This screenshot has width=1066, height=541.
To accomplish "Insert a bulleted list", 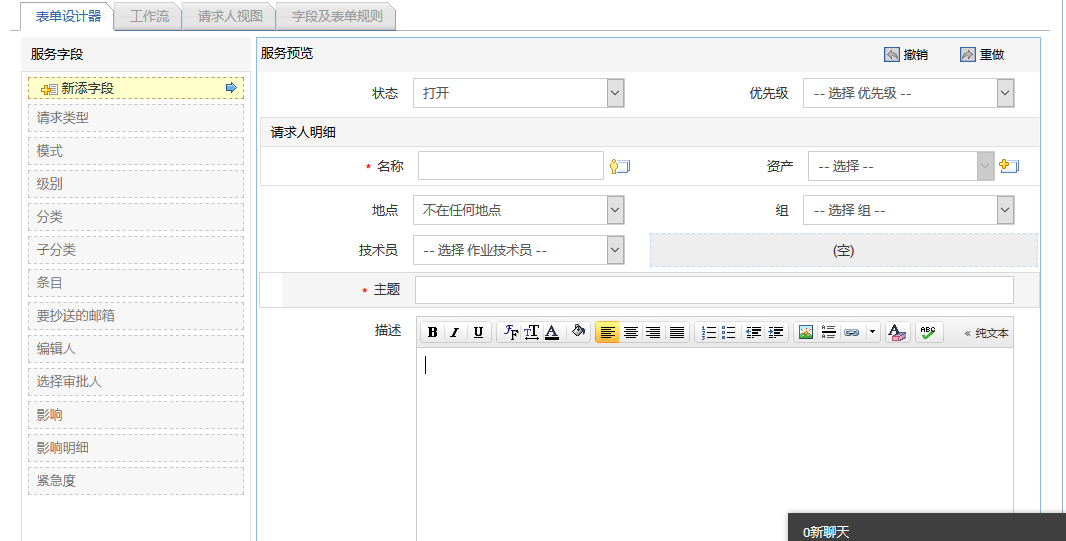I will coord(729,332).
